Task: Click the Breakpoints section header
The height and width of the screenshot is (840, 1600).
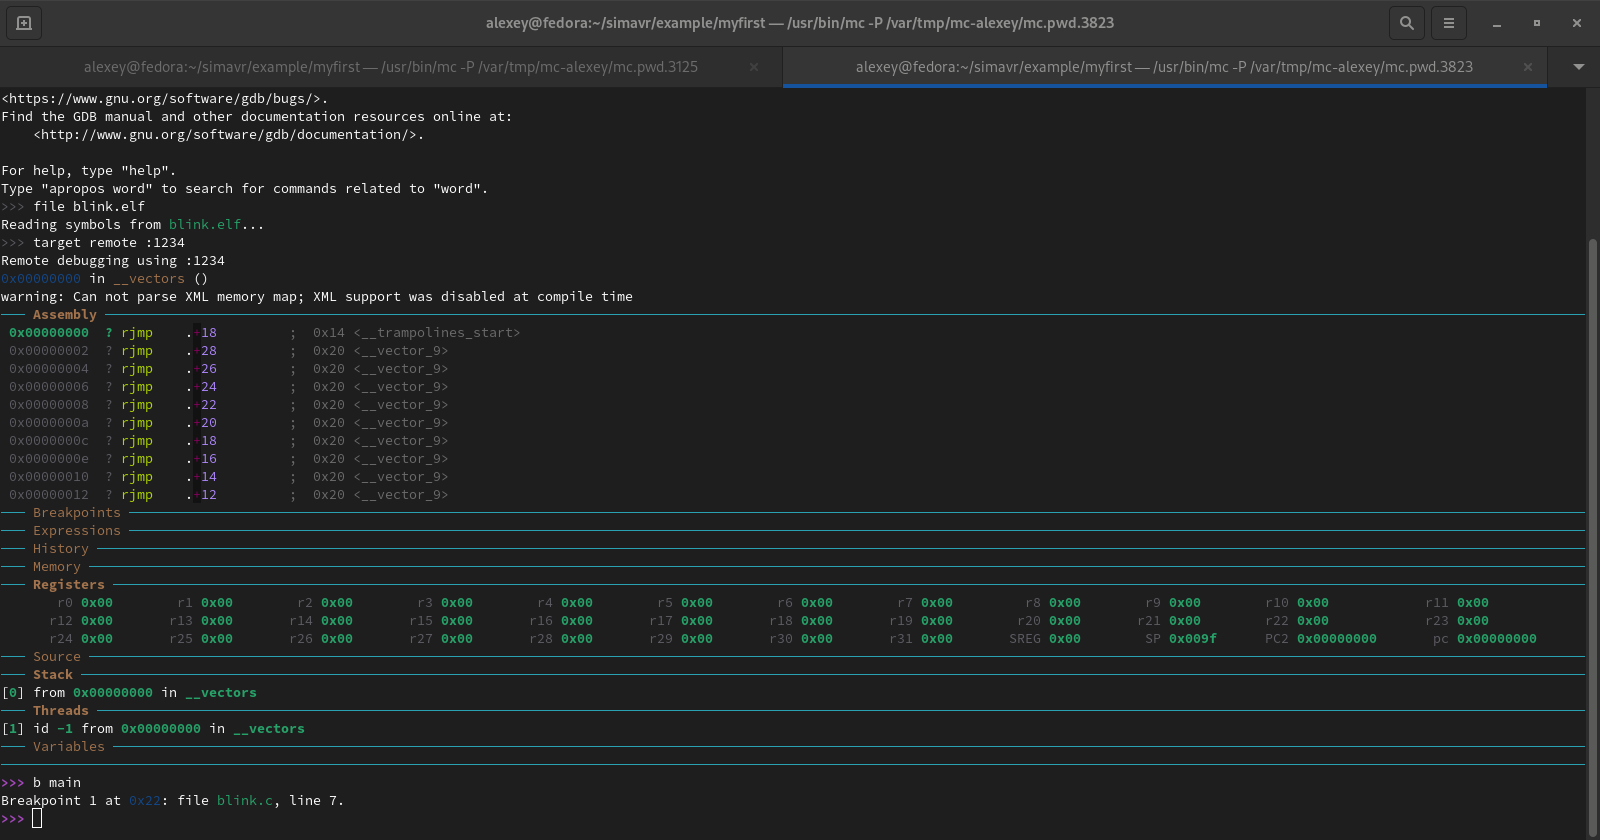Action: pos(77,513)
